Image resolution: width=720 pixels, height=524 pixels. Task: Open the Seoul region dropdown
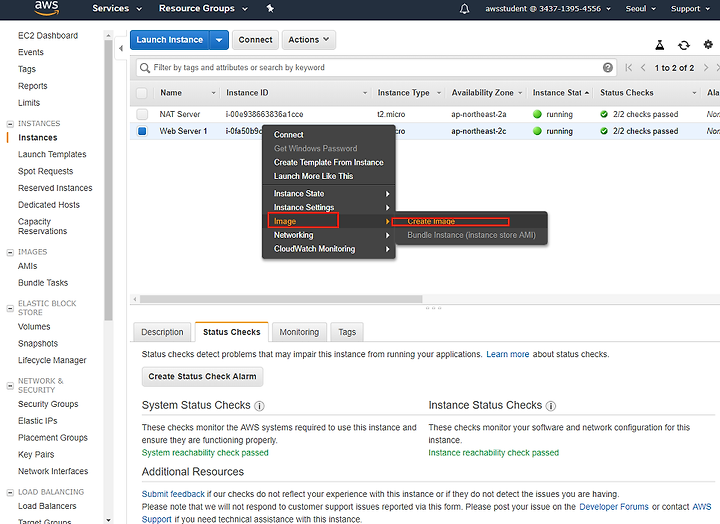641,9
